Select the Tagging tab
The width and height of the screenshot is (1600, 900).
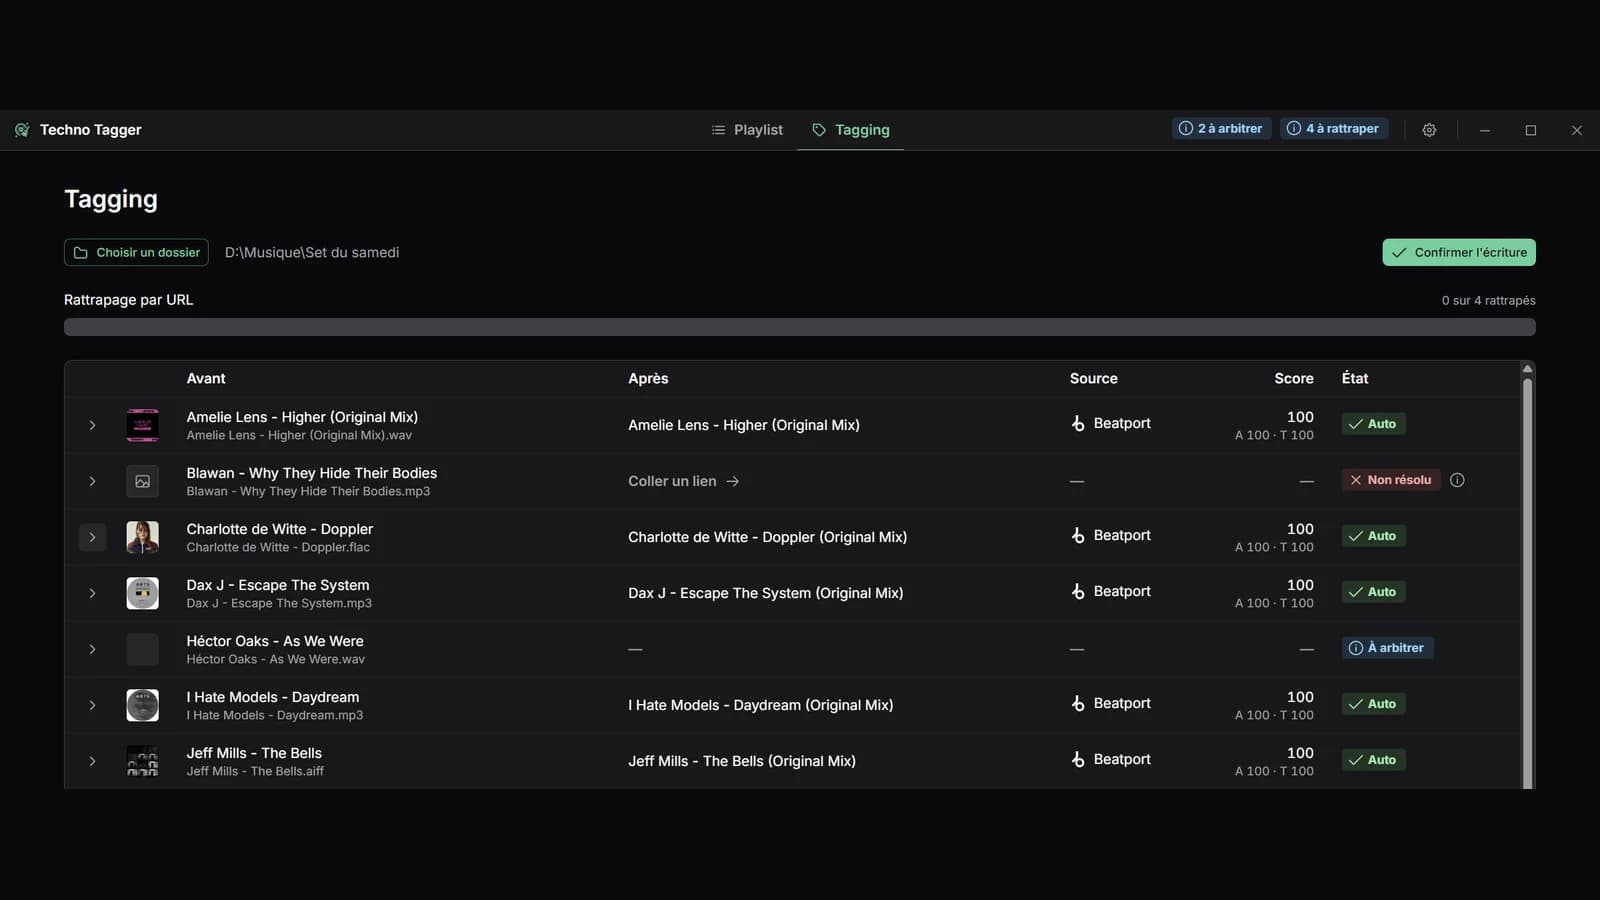[850, 130]
